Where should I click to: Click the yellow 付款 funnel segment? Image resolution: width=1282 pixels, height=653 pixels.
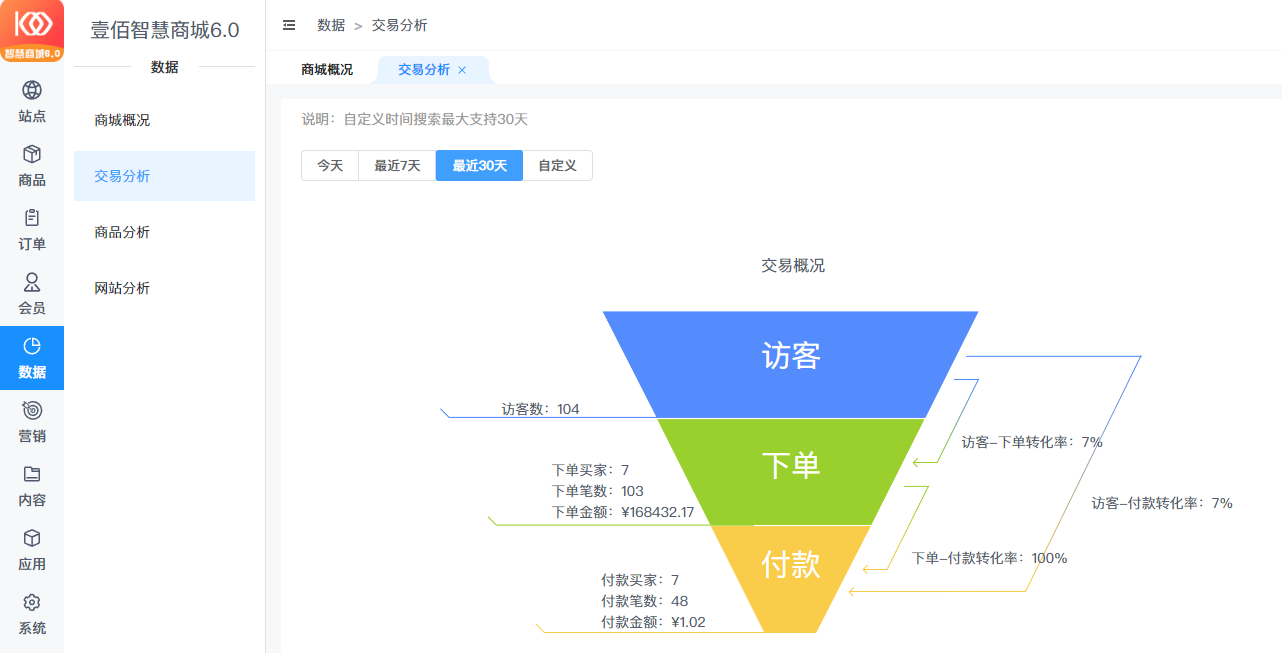click(790, 579)
